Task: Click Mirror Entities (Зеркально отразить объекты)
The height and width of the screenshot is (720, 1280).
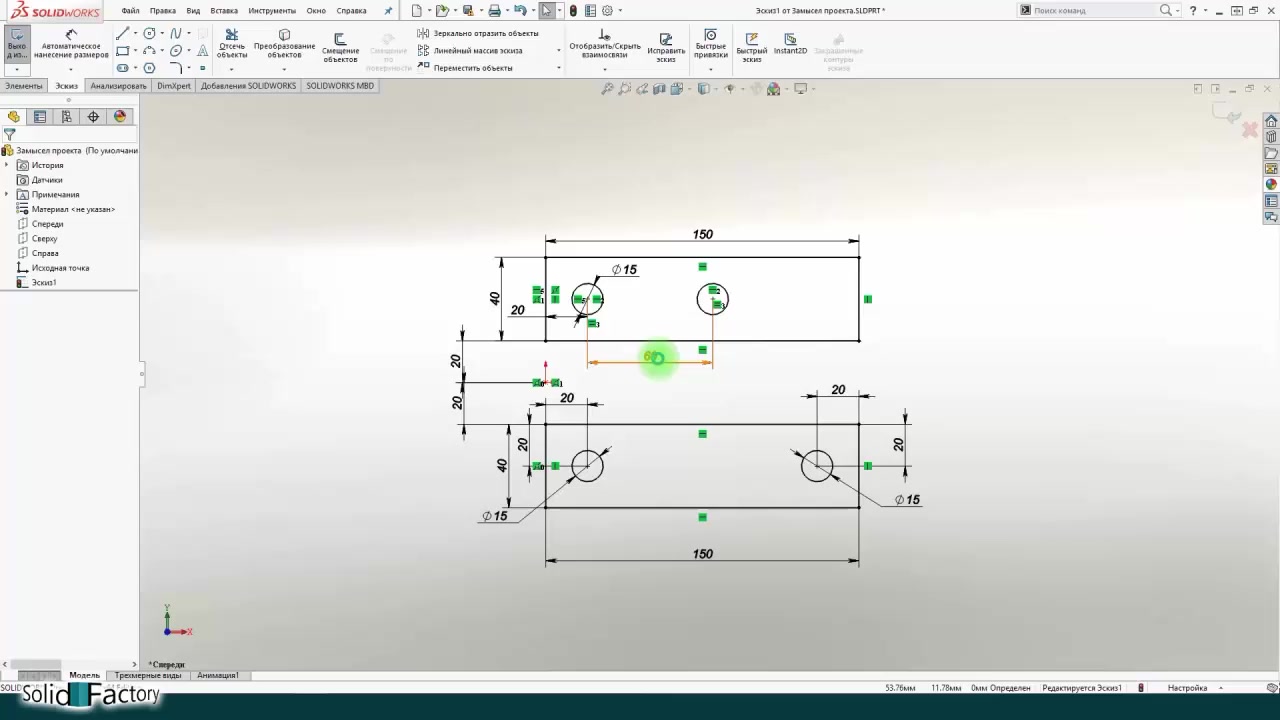Action: click(478, 34)
